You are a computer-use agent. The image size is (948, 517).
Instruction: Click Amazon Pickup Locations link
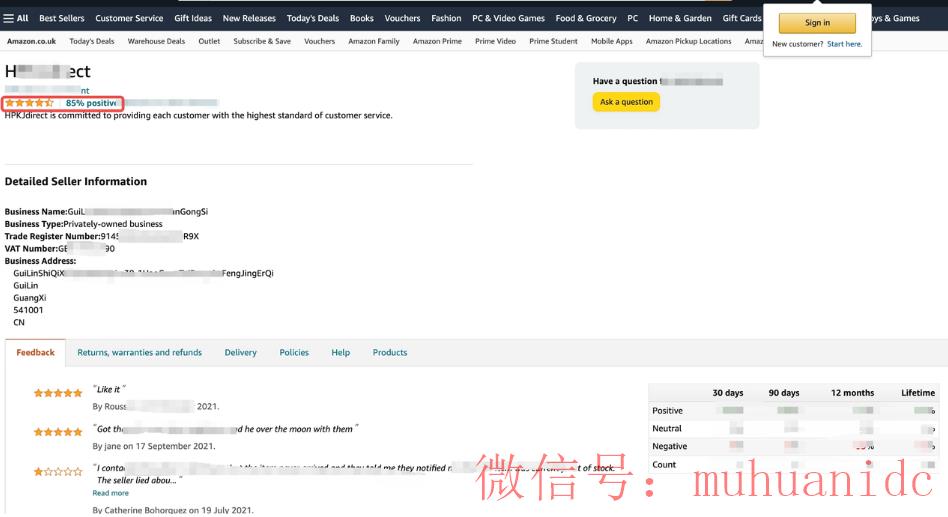688,42
